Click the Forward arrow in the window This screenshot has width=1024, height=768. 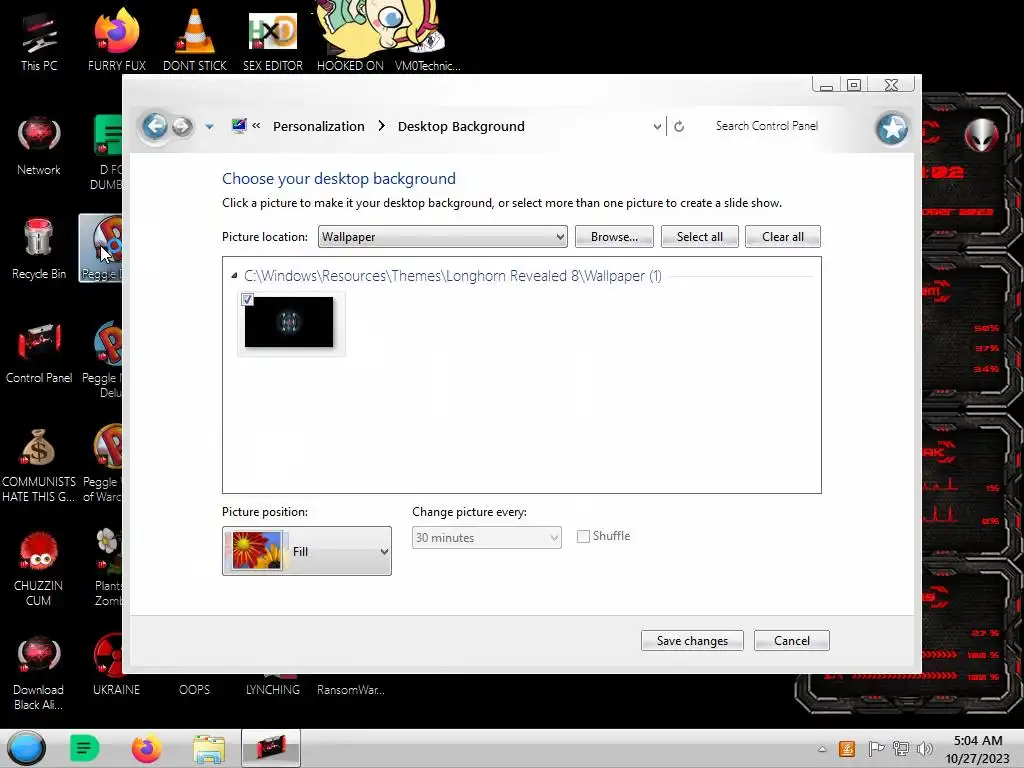182,126
